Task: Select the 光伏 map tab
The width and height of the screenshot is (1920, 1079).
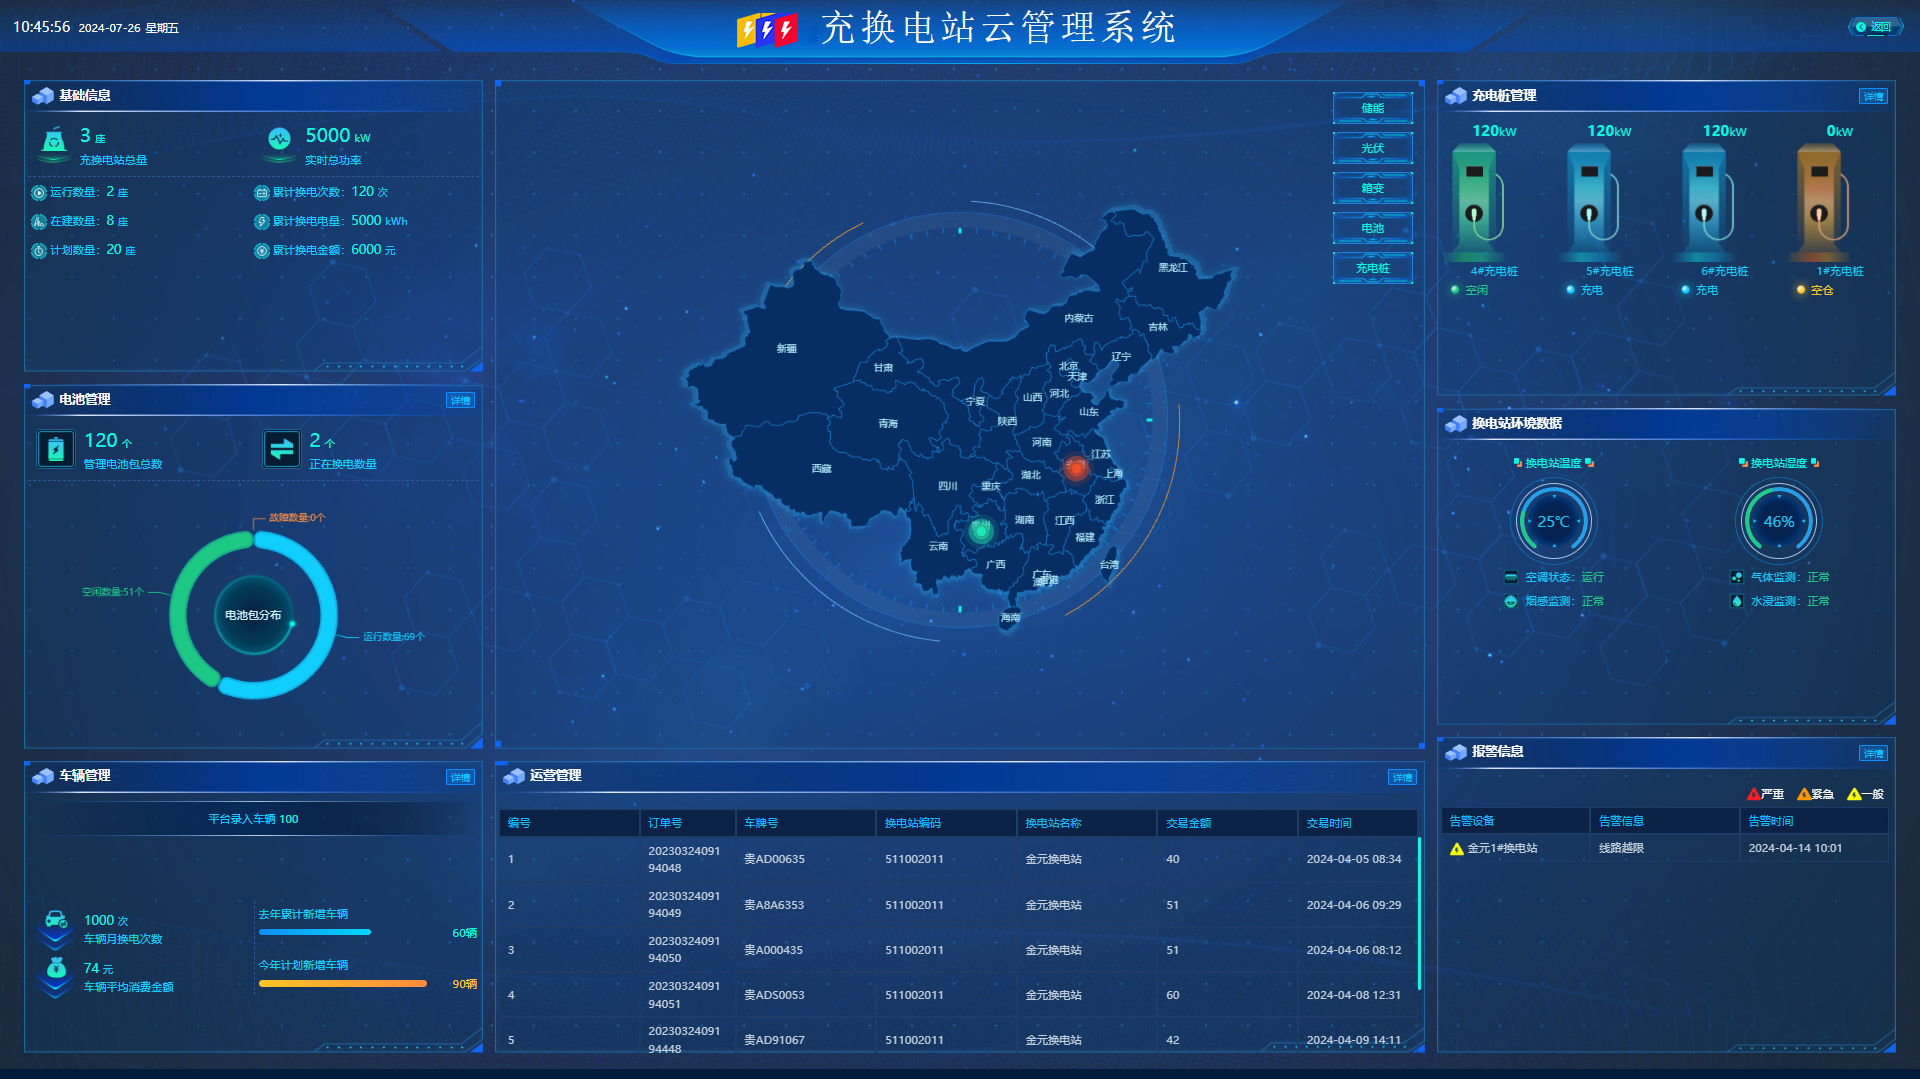Action: [1372, 148]
